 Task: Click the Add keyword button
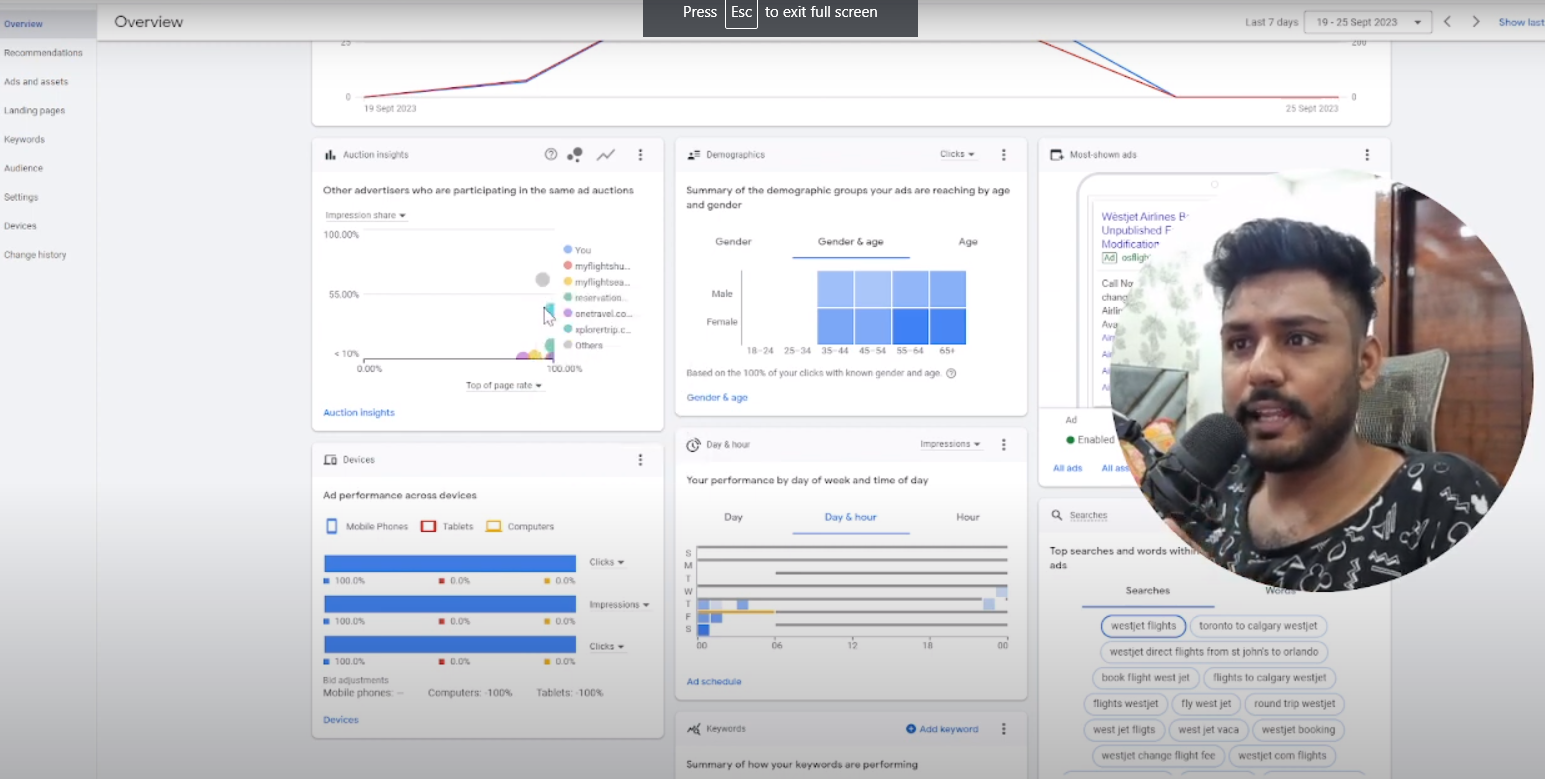[x=942, y=729]
